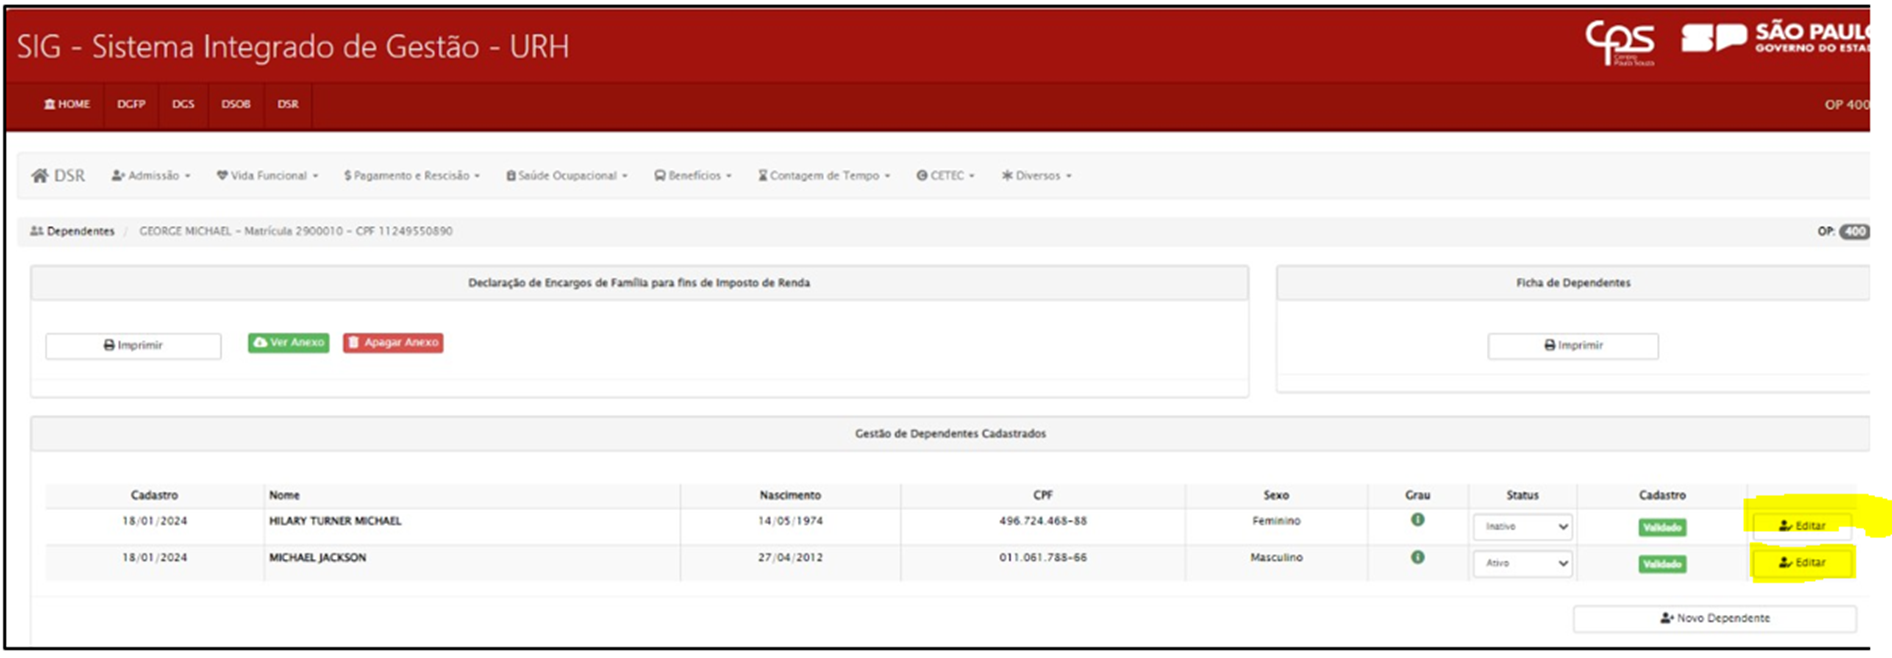This screenshot has width=1892, height=658.
Task: Edit dependent Hilary Turner Michael
Action: click(x=1801, y=526)
